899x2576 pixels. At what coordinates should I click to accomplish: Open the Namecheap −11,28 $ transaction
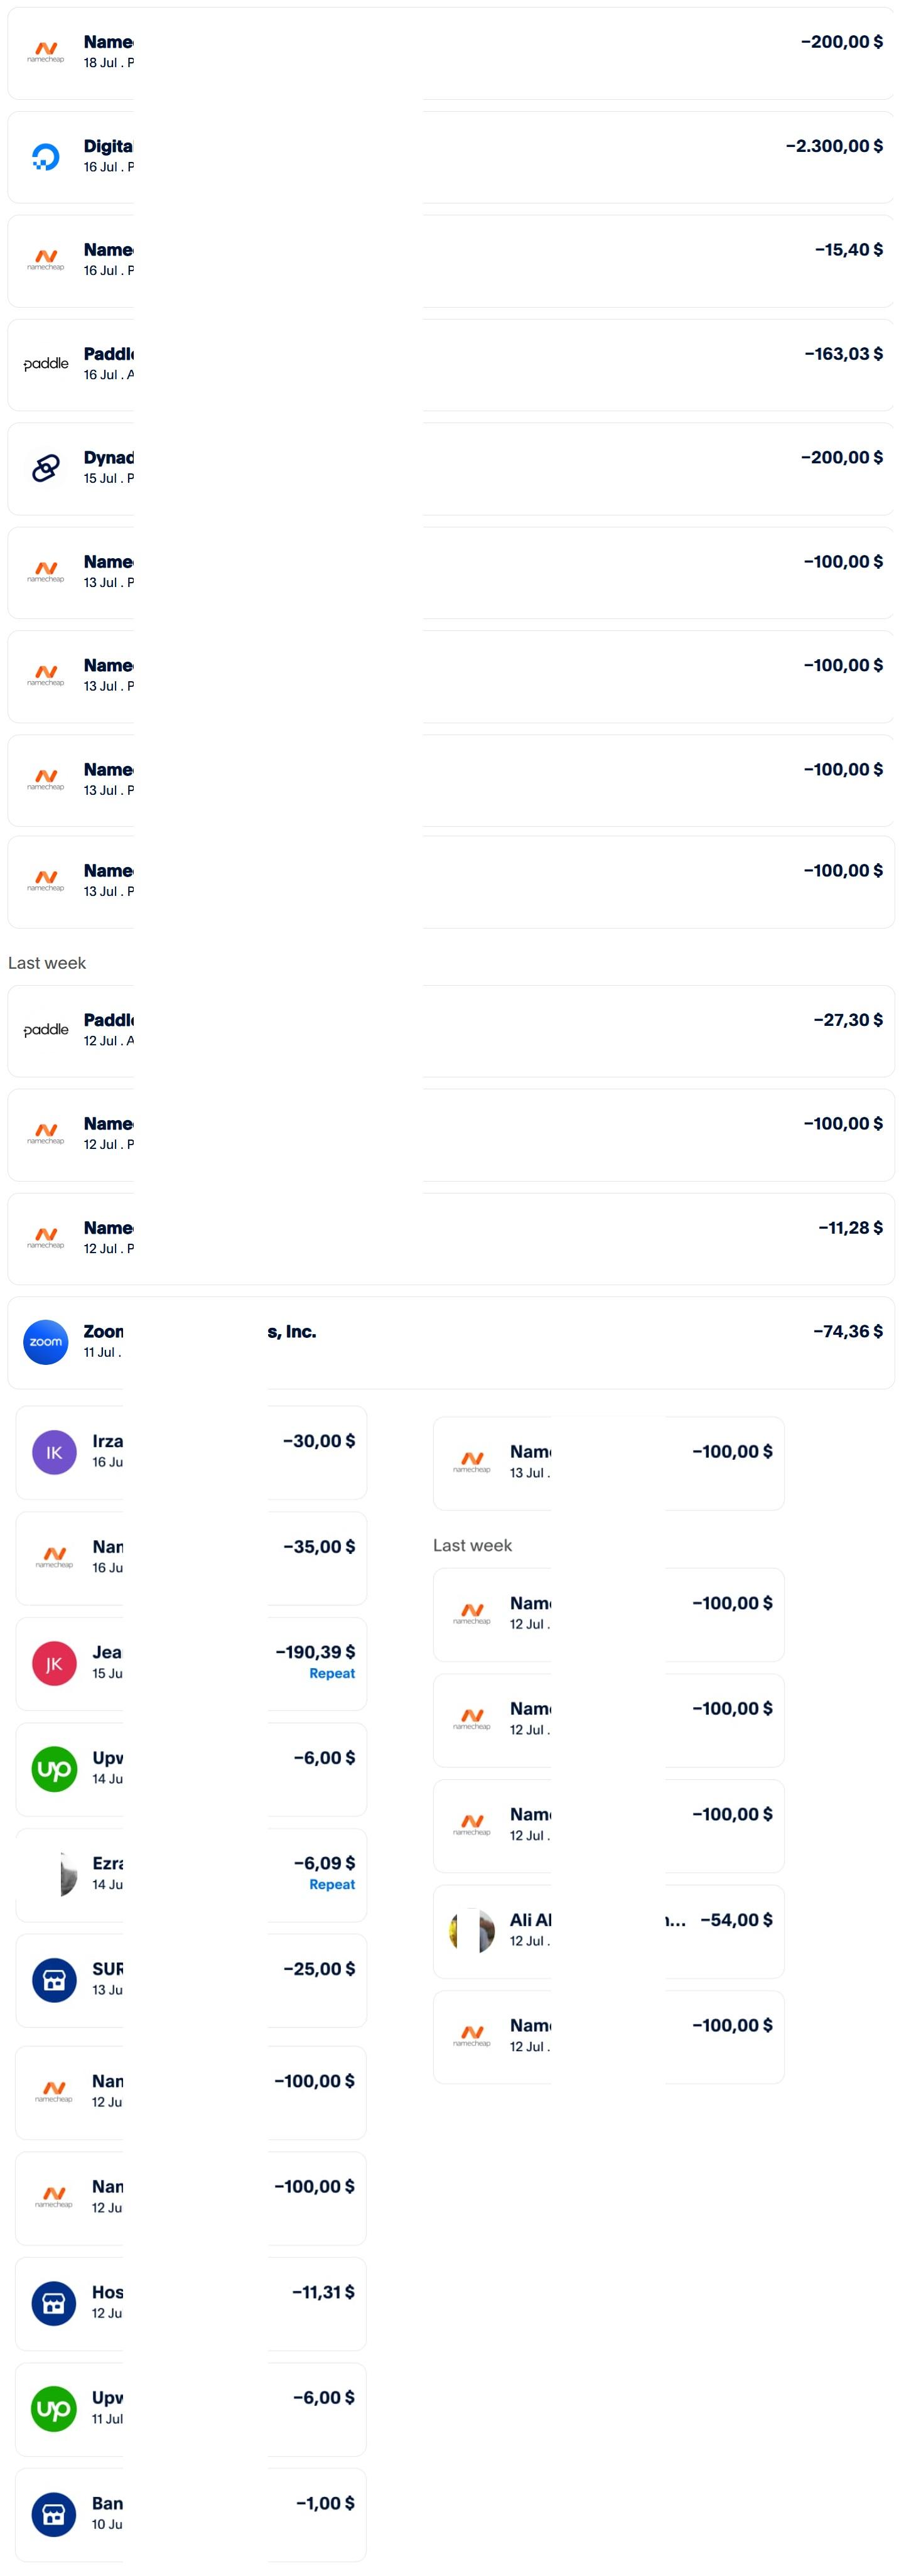point(451,1239)
